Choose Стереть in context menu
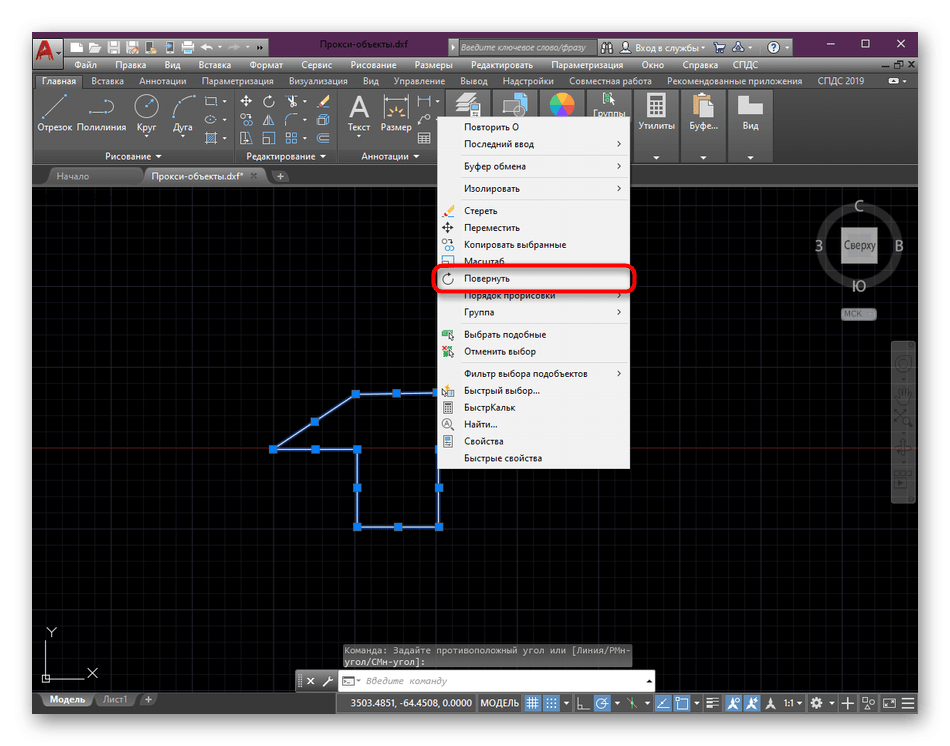The width and height of the screenshot is (950, 746). [x=533, y=211]
